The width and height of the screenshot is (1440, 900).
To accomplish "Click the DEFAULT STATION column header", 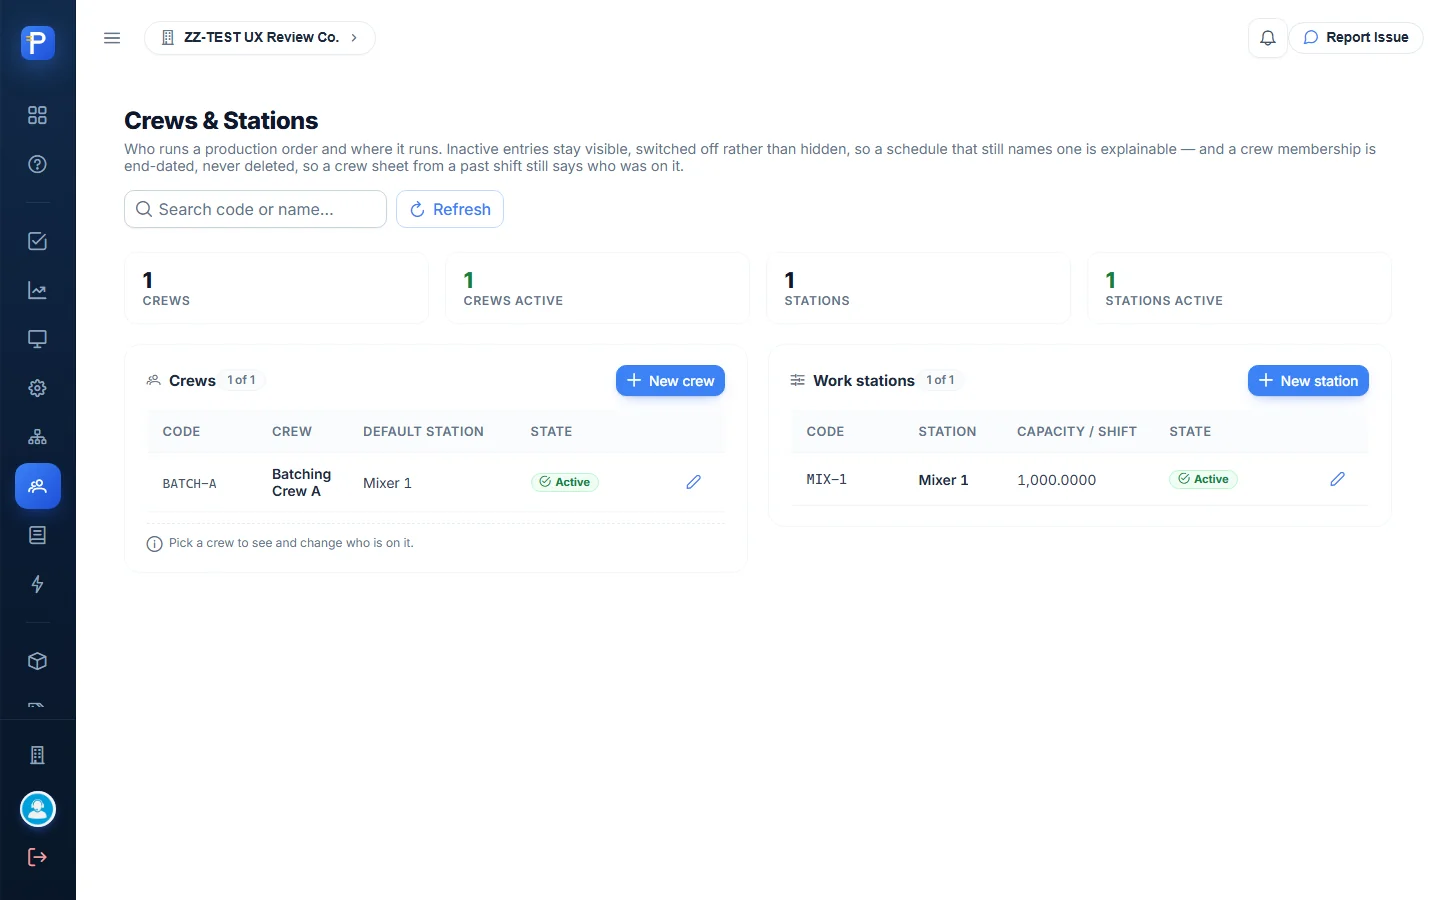I will point(423,432).
